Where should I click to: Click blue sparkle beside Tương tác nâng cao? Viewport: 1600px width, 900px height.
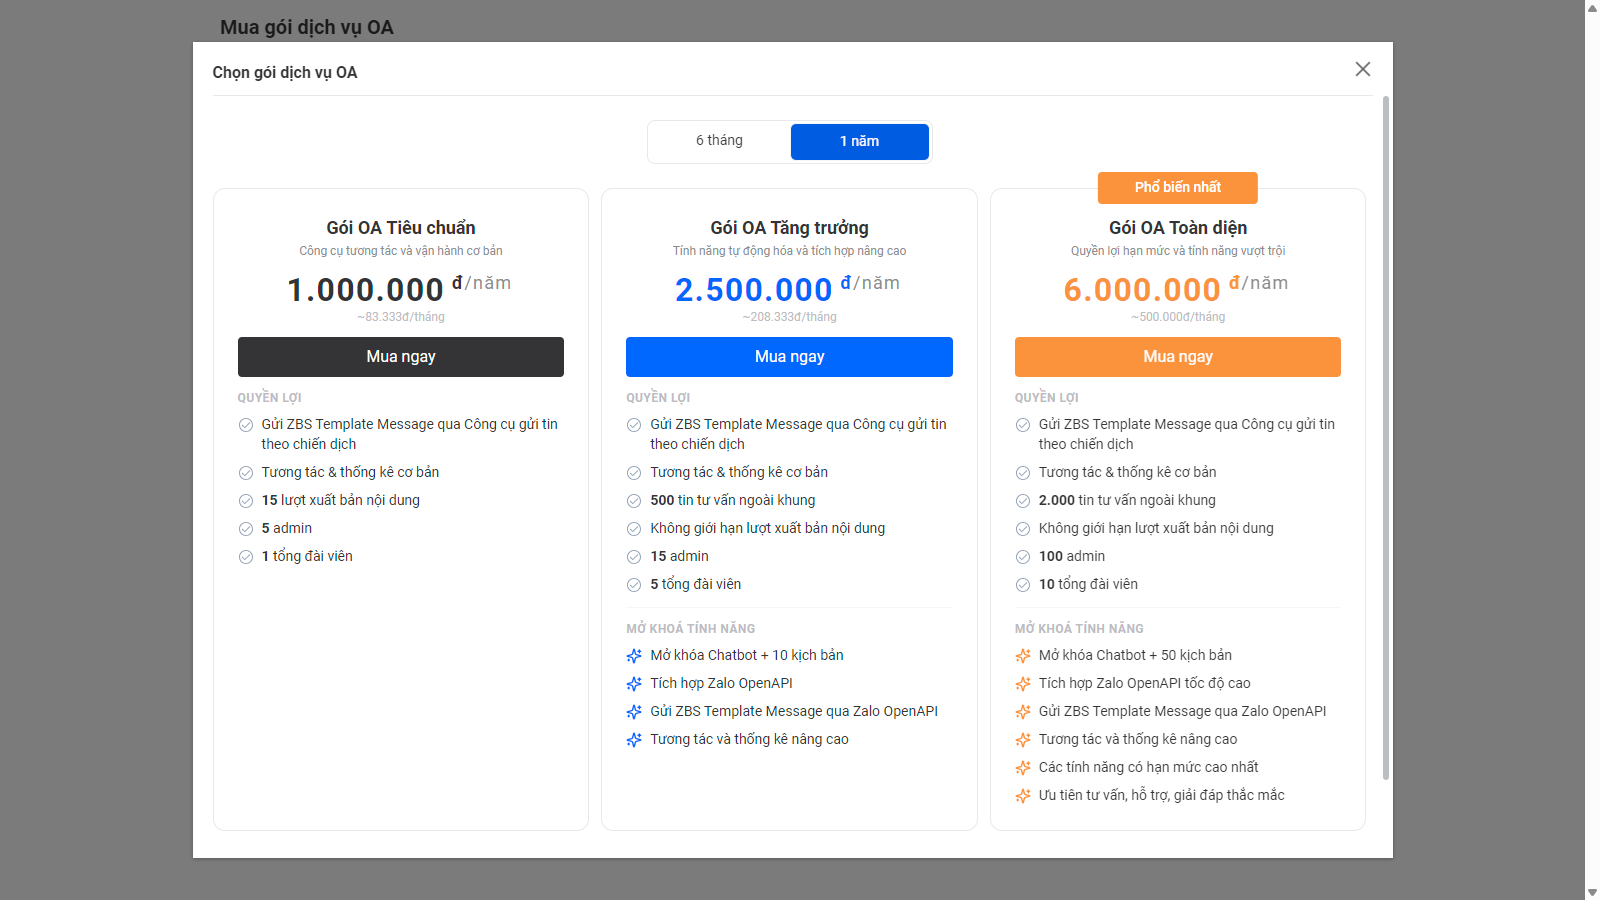634,740
